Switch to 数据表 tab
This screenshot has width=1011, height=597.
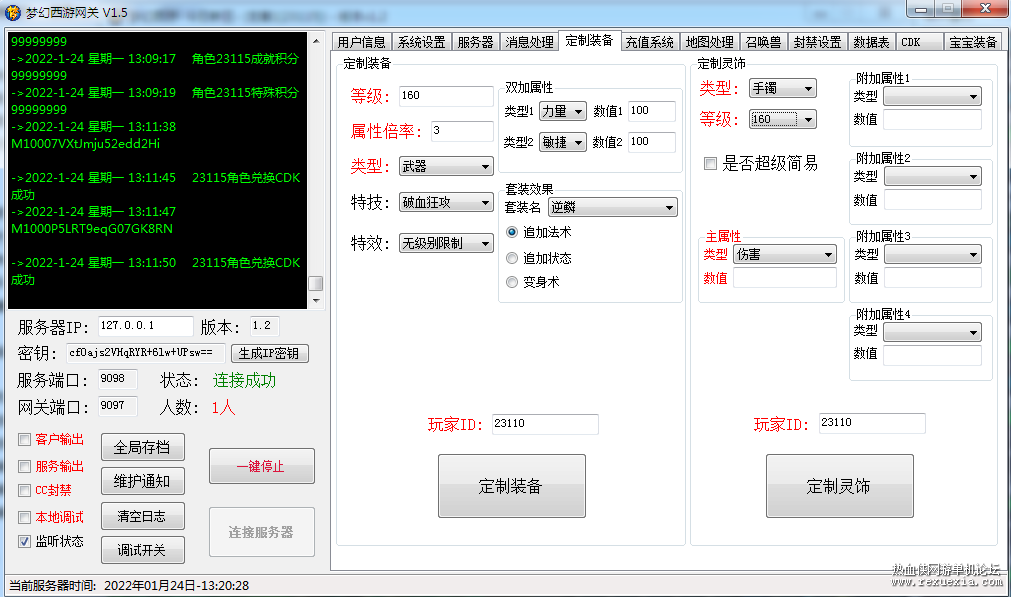point(872,42)
